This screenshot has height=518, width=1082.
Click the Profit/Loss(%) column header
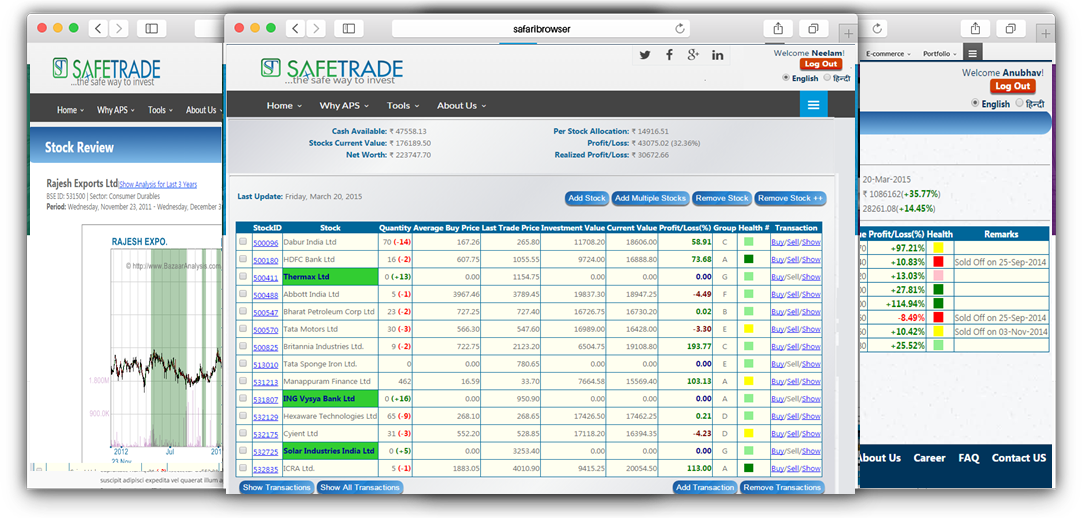pos(685,228)
